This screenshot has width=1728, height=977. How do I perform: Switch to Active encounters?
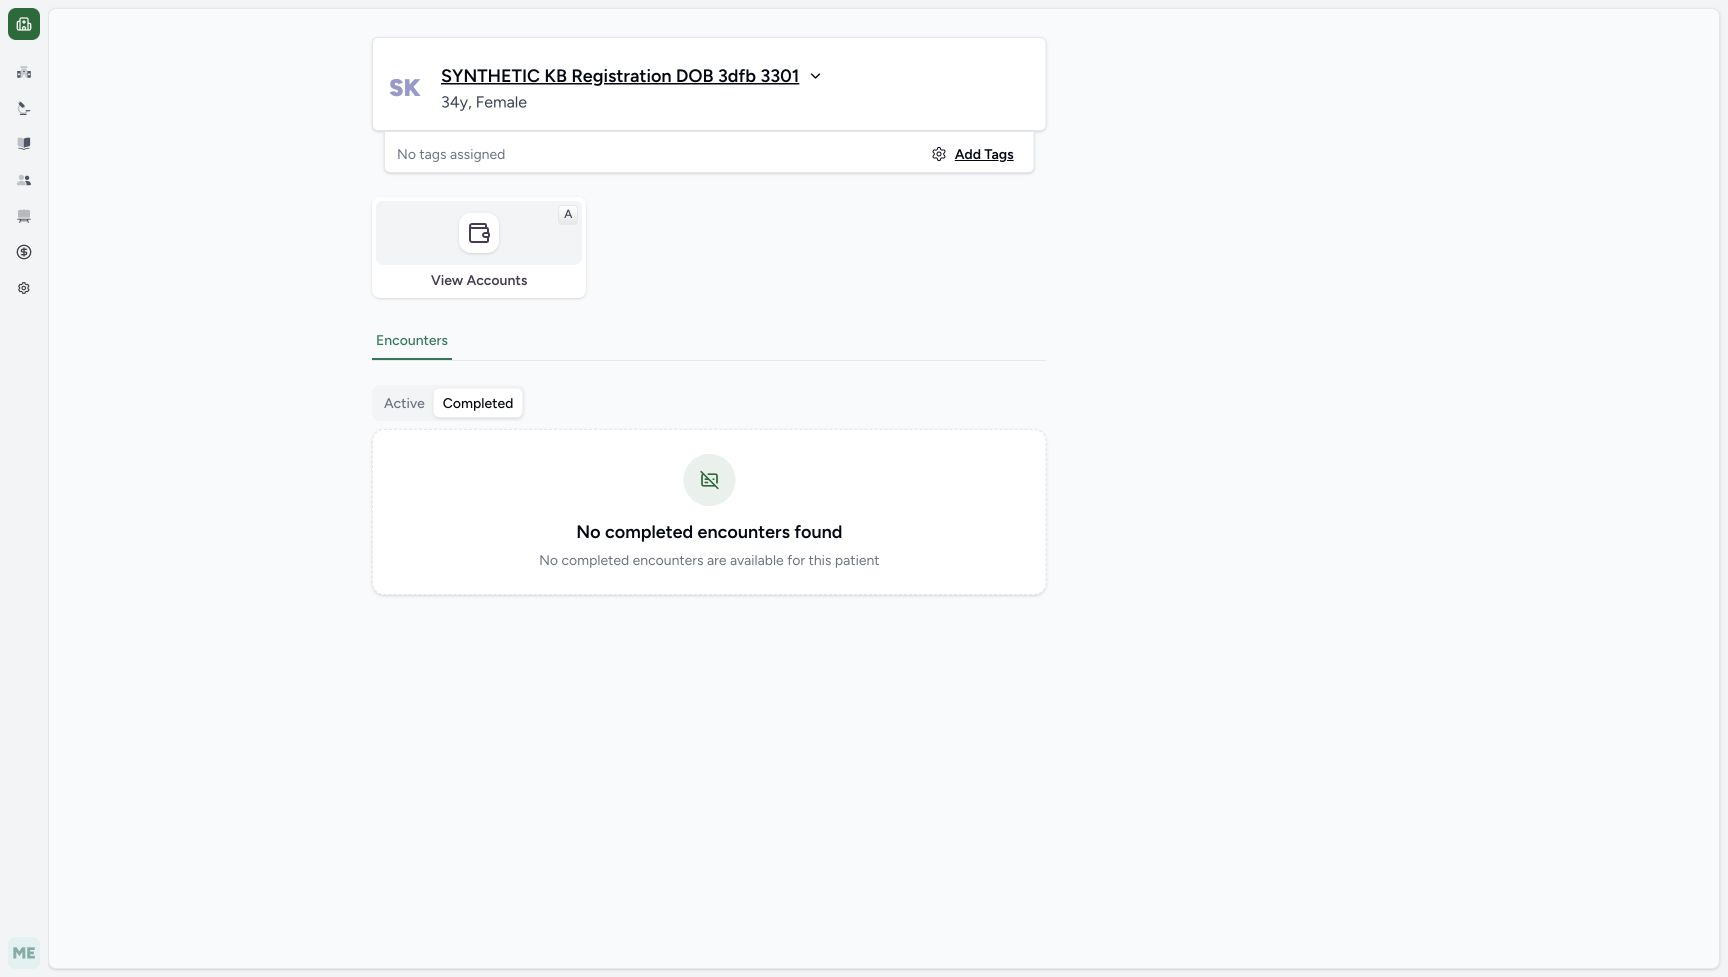[x=404, y=403]
